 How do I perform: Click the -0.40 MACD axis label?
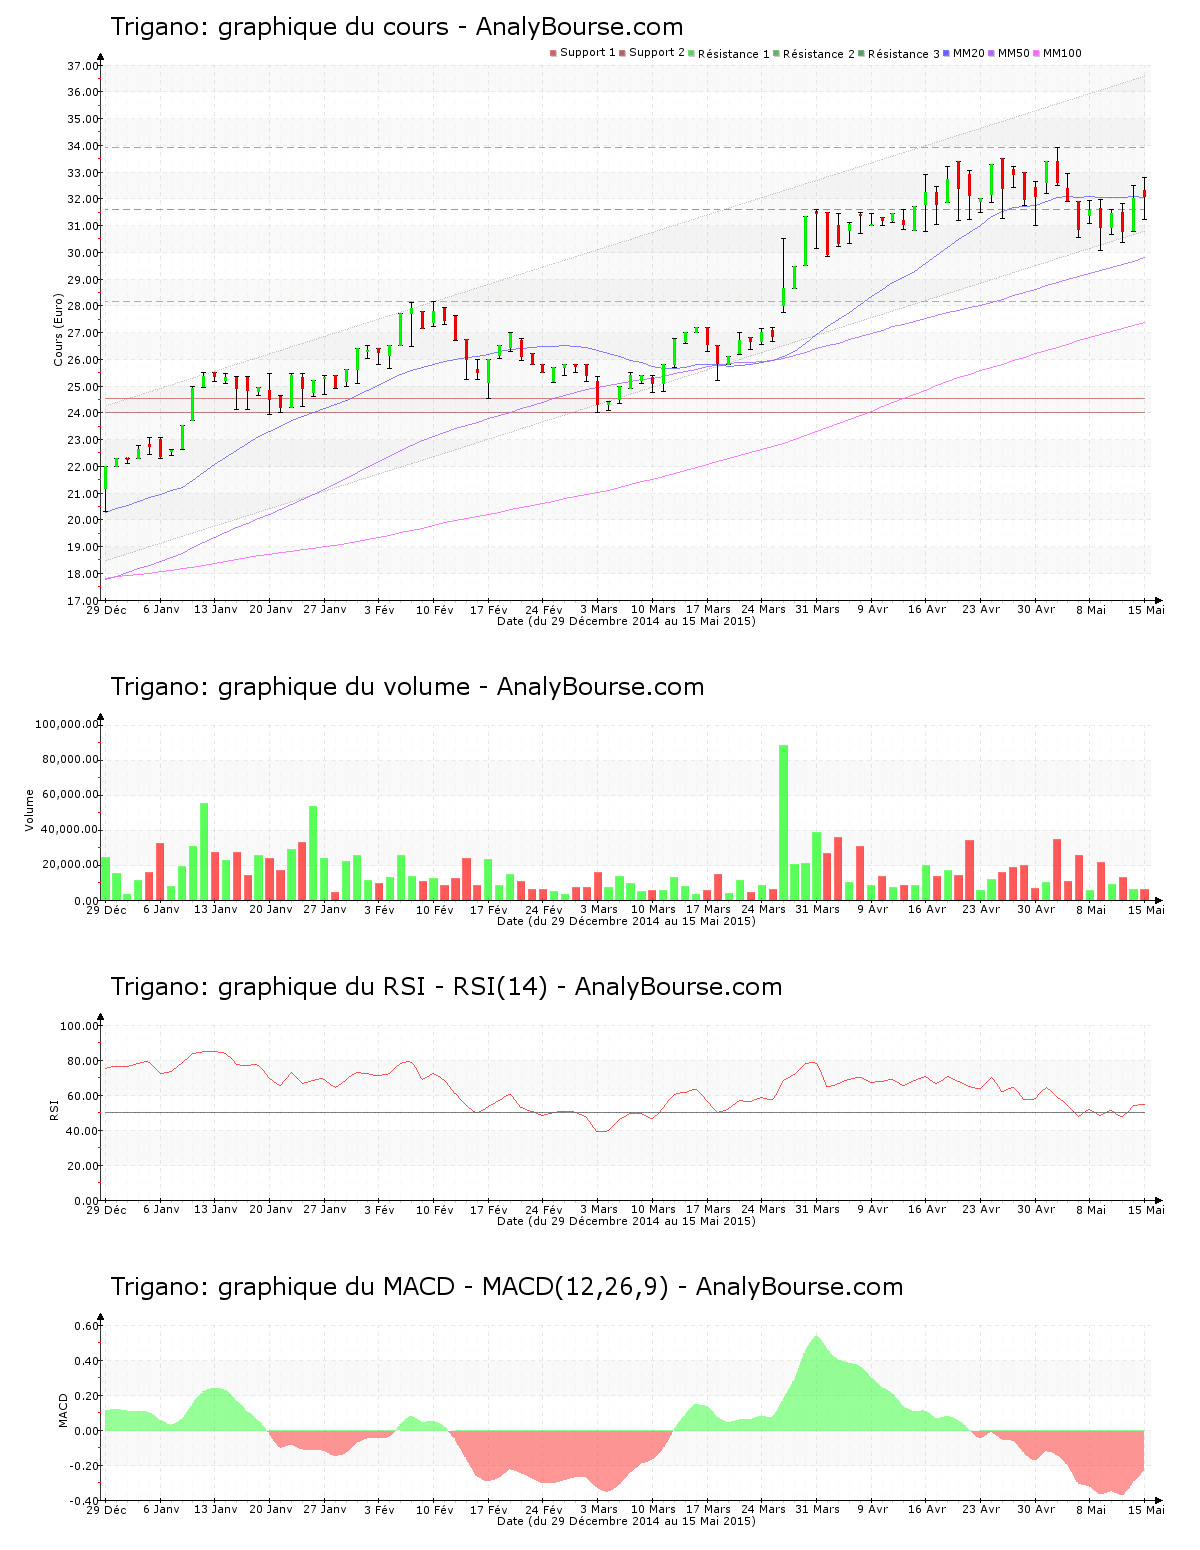(86, 1501)
